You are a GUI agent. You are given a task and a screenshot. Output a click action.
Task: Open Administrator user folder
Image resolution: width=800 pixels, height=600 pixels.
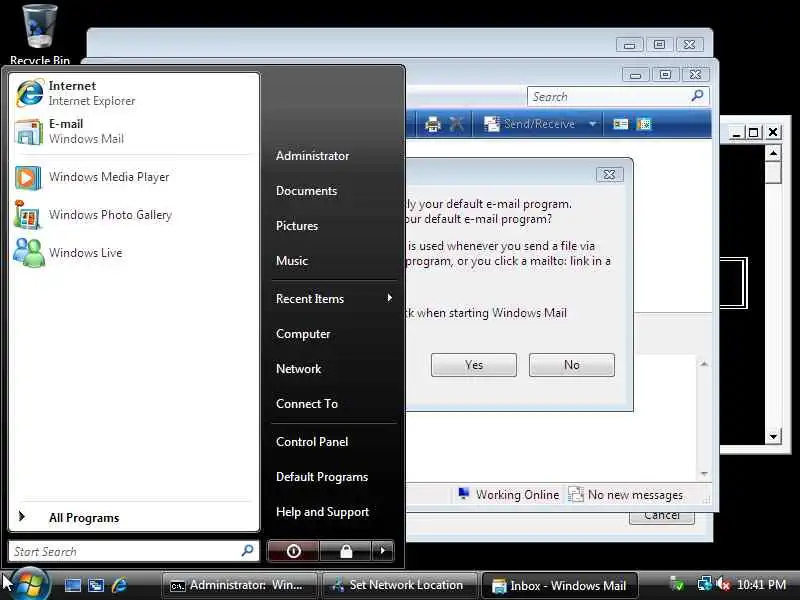click(x=312, y=156)
